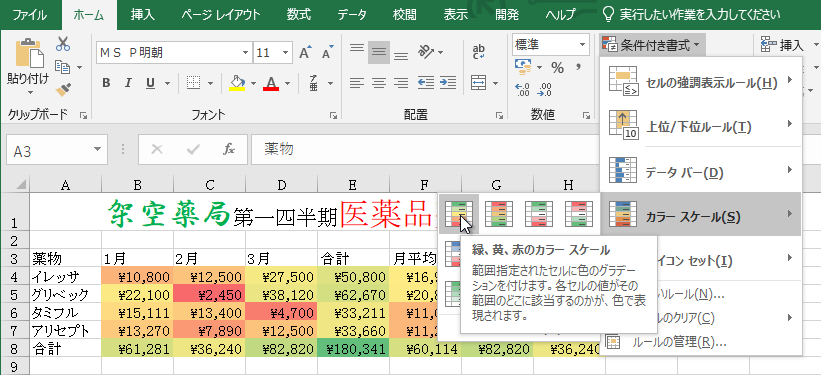Toggle Italic formatting
The height and width of the screenshot is (375, 821).
pos(127,83)
